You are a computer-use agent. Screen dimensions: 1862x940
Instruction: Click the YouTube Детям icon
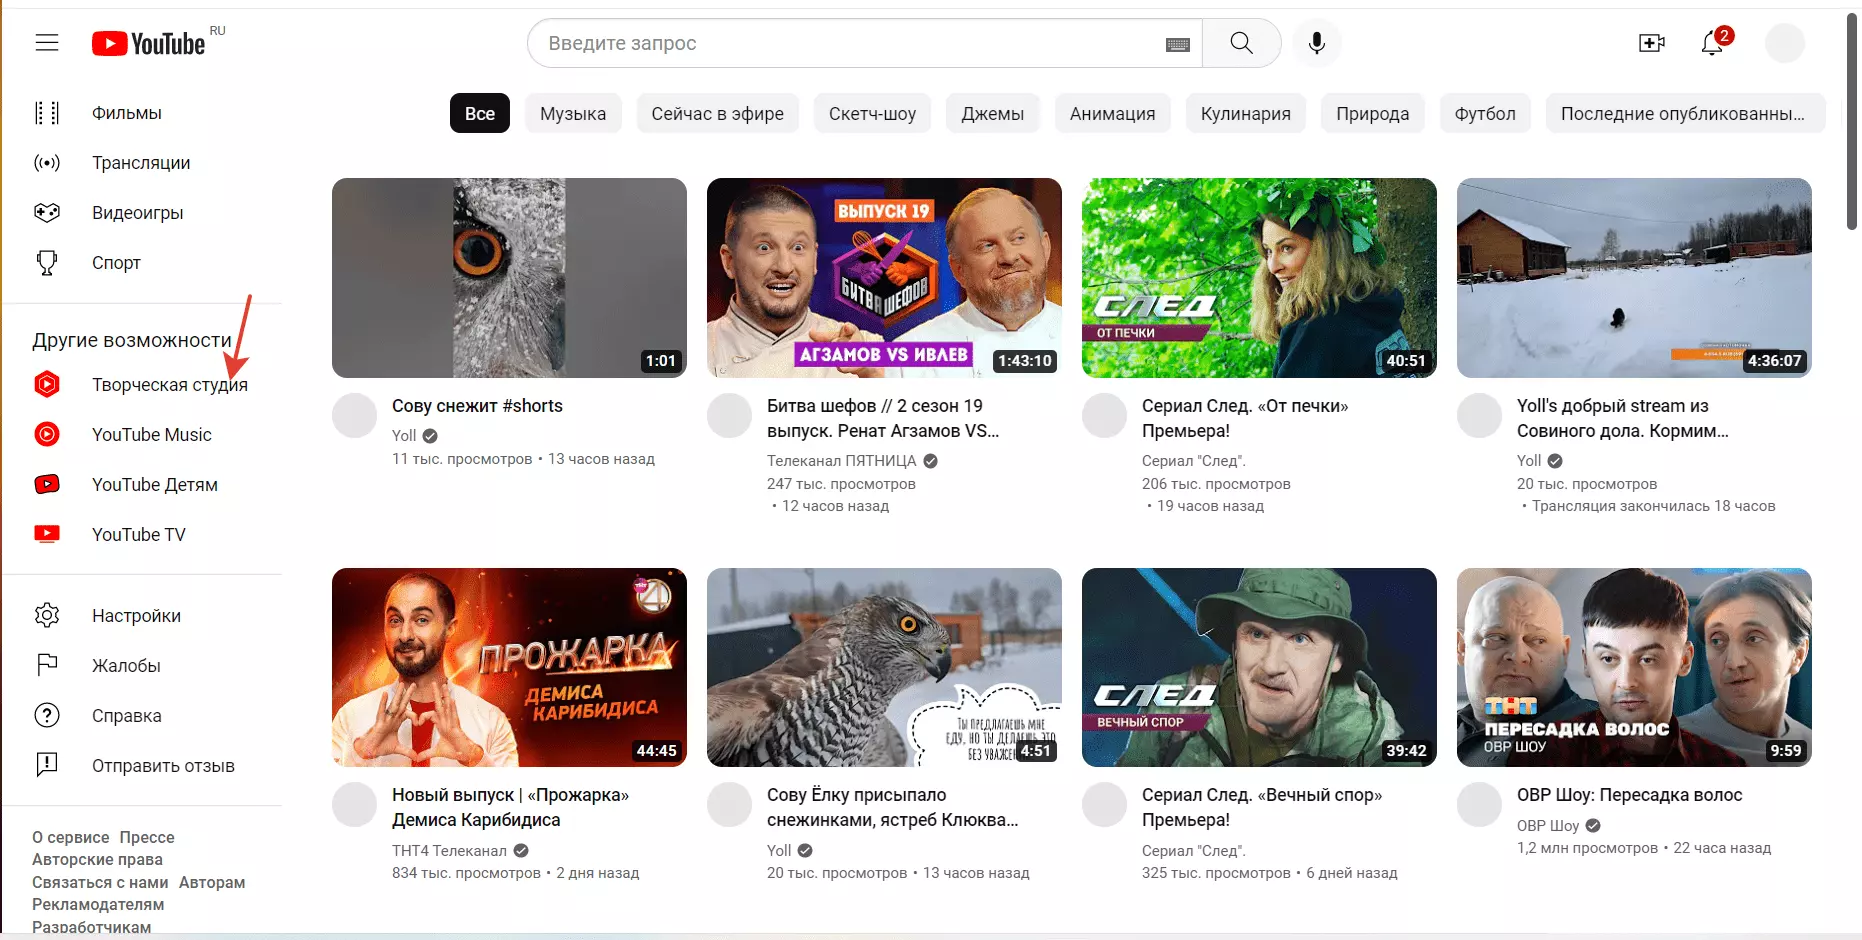pos(47,484)
